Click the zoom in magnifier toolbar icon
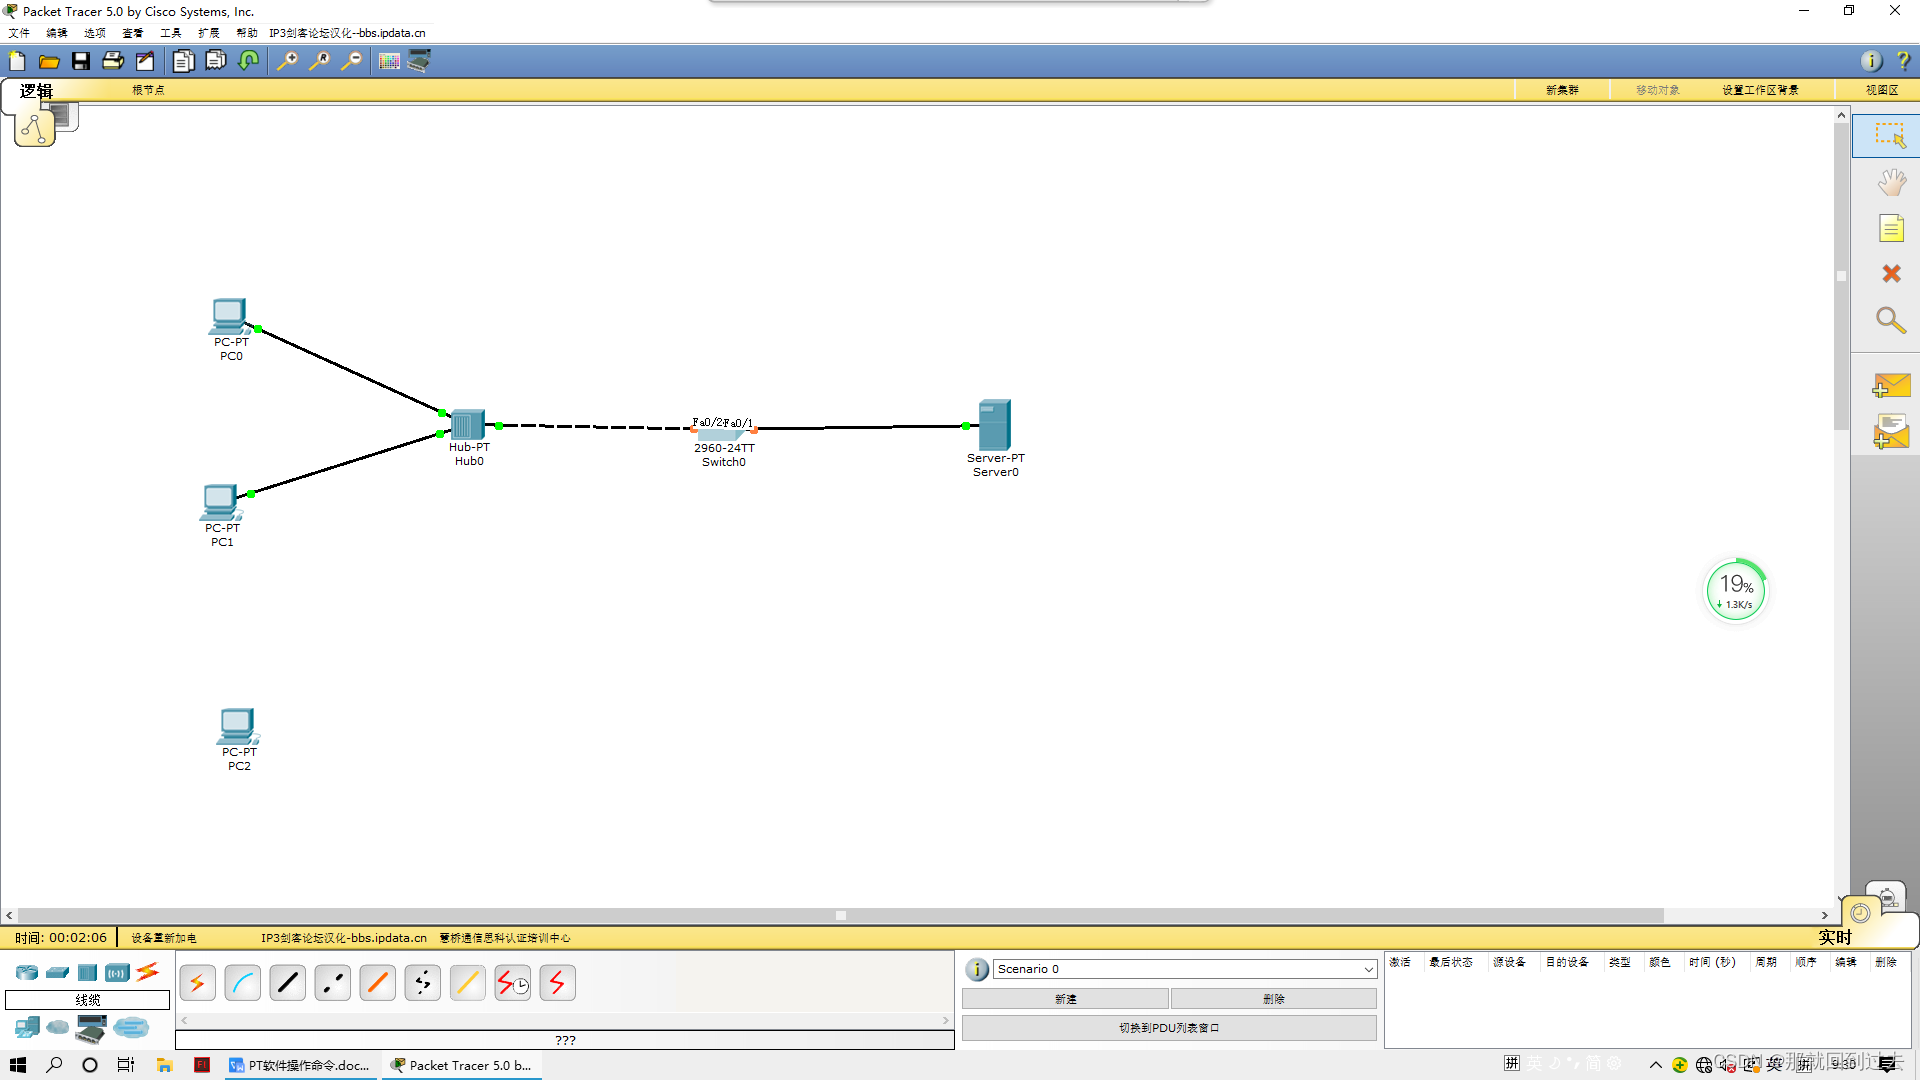This screenshot has width=1920, height=1080. 287,62
